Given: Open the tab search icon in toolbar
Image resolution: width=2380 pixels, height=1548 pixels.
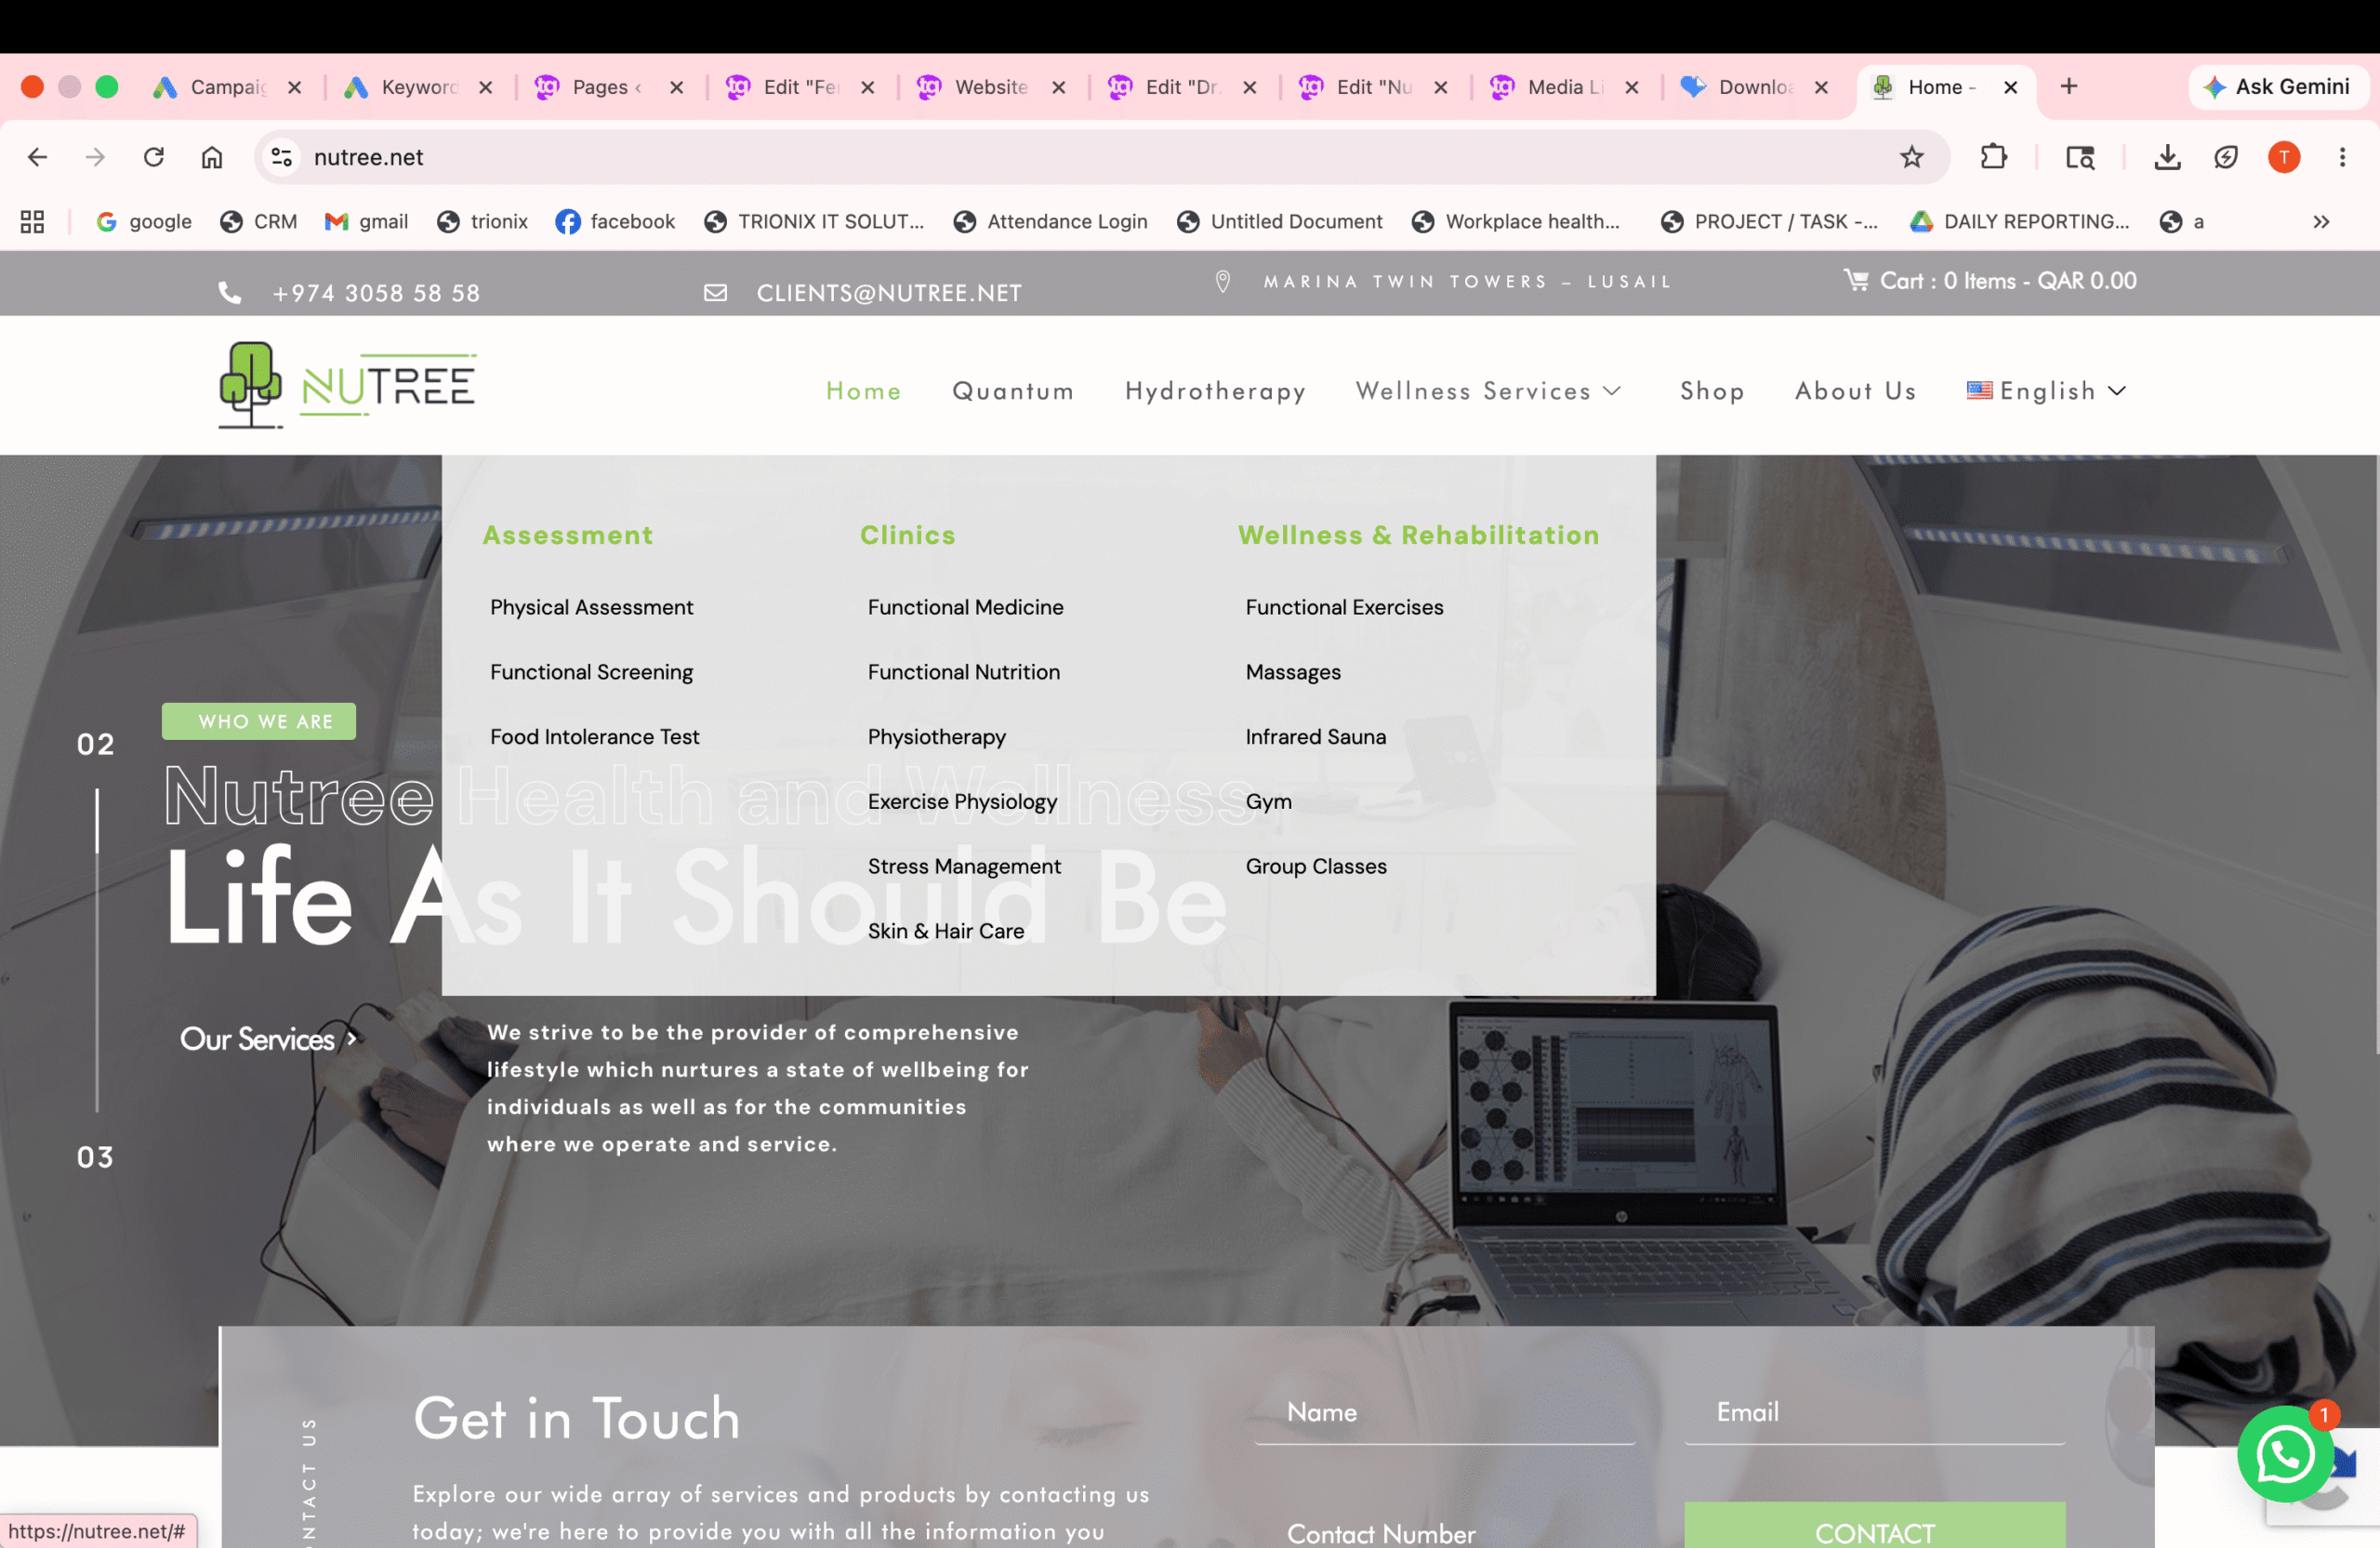Looking at the screenshot, I should (2080, 157).
